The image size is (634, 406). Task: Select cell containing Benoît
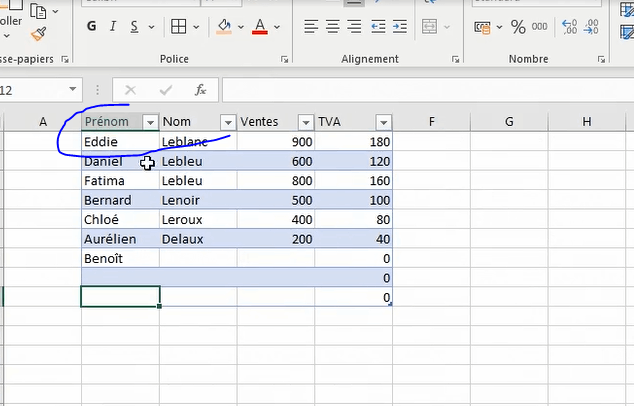120,258
